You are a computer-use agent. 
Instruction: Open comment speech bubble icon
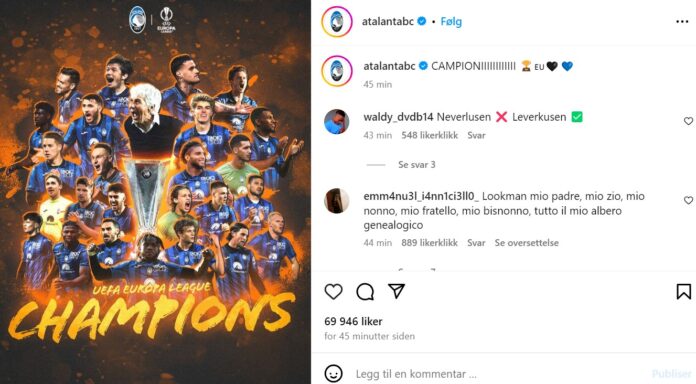tap(365, 292)
